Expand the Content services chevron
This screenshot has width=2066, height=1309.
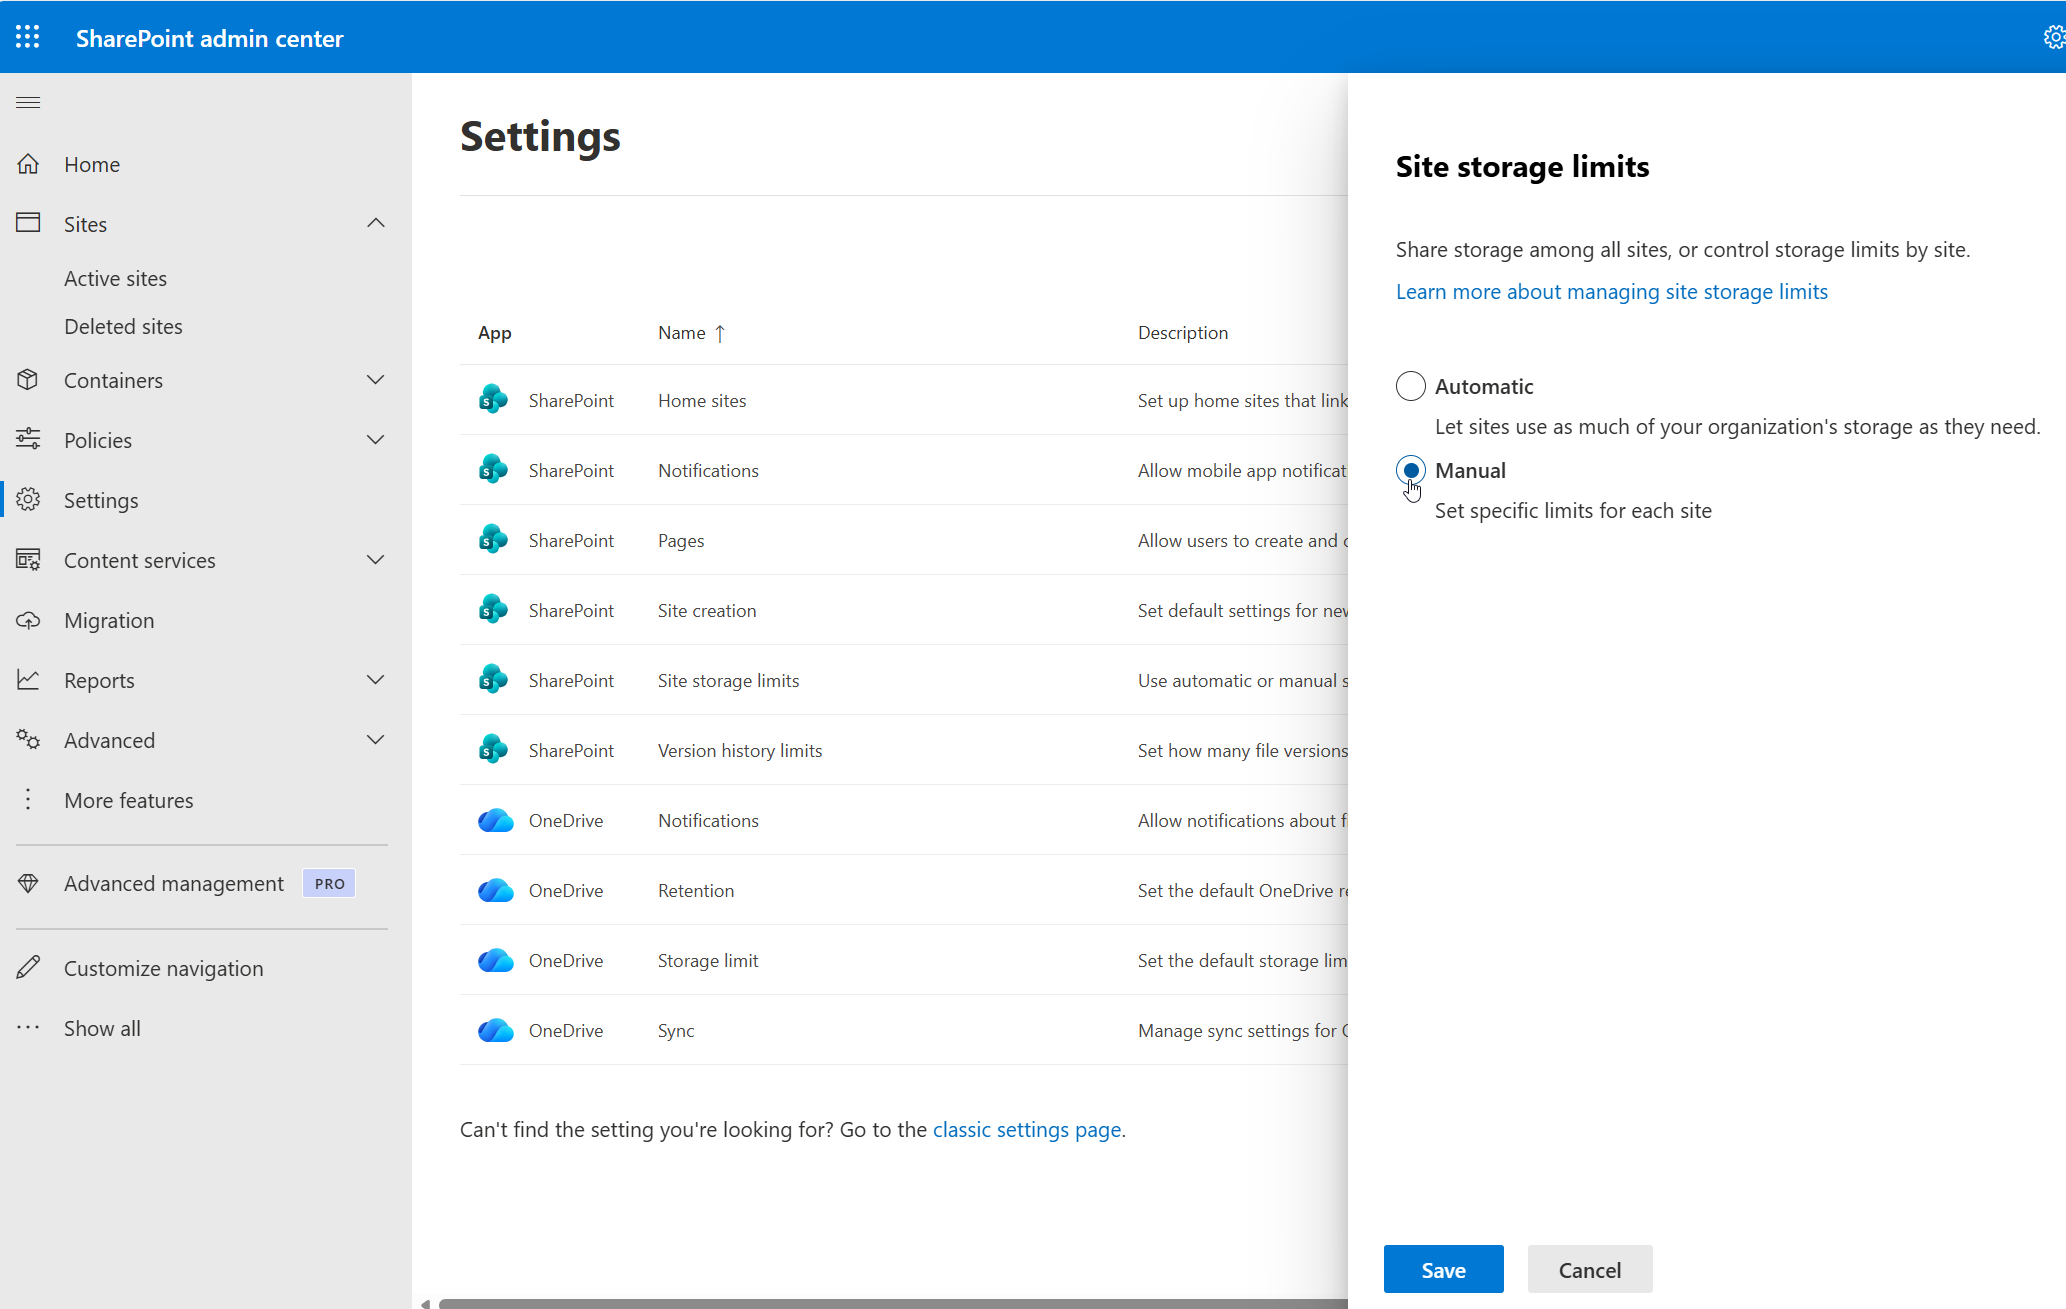click(376, 560)
